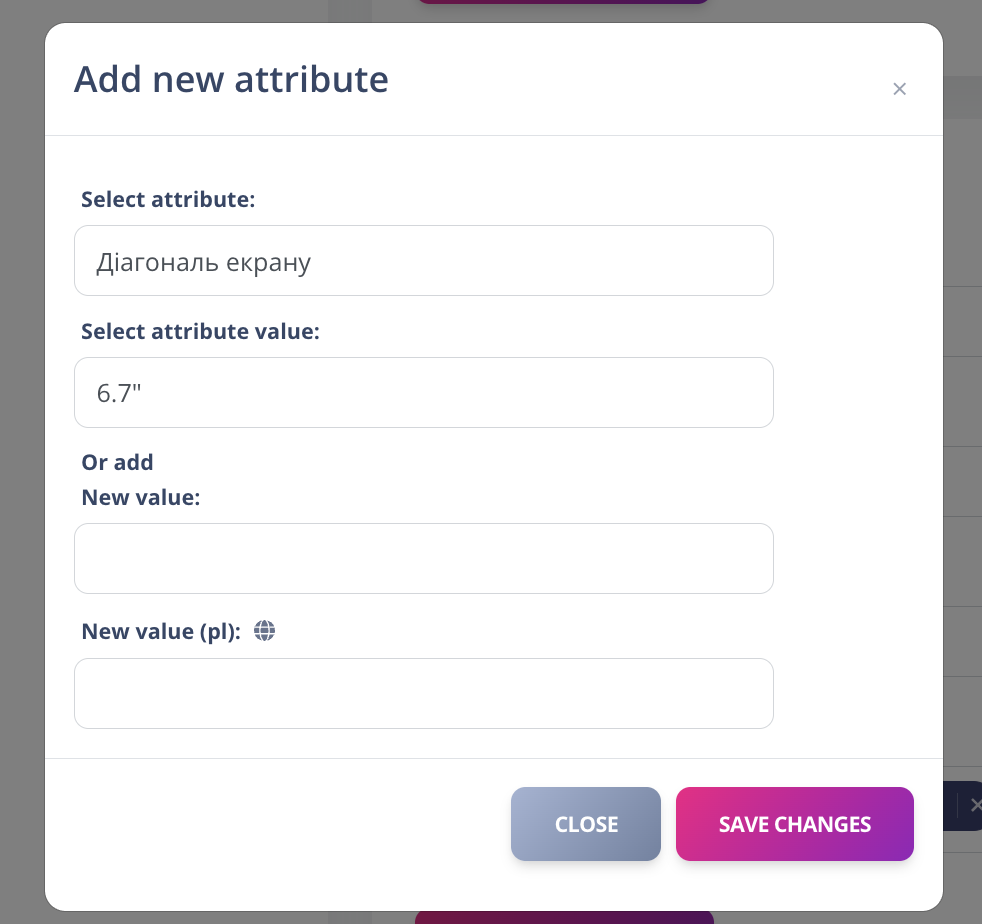Viewport: 982px width, 924px height.
Task: Focus the New value text field
Action: 423,558
